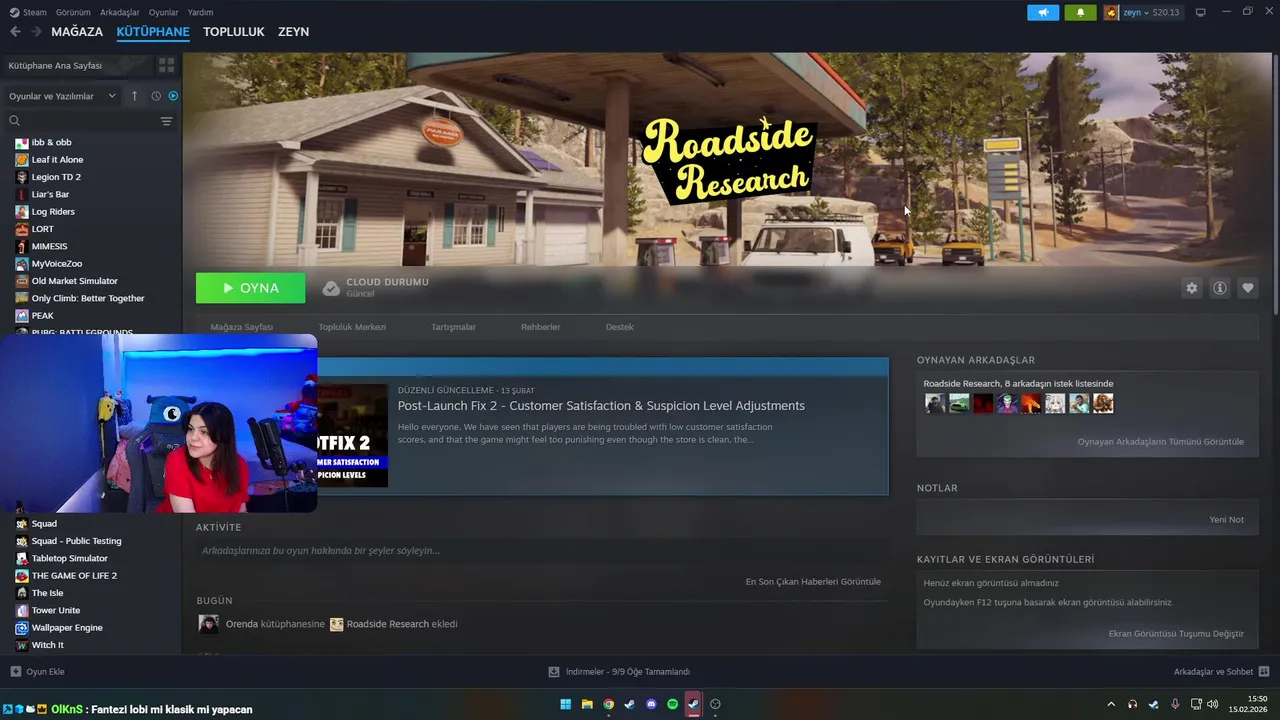1280x720 pixels.
Task: Click Ekran Görüntüsü Tuşunu Değiştir
Action: (1176, 634)
